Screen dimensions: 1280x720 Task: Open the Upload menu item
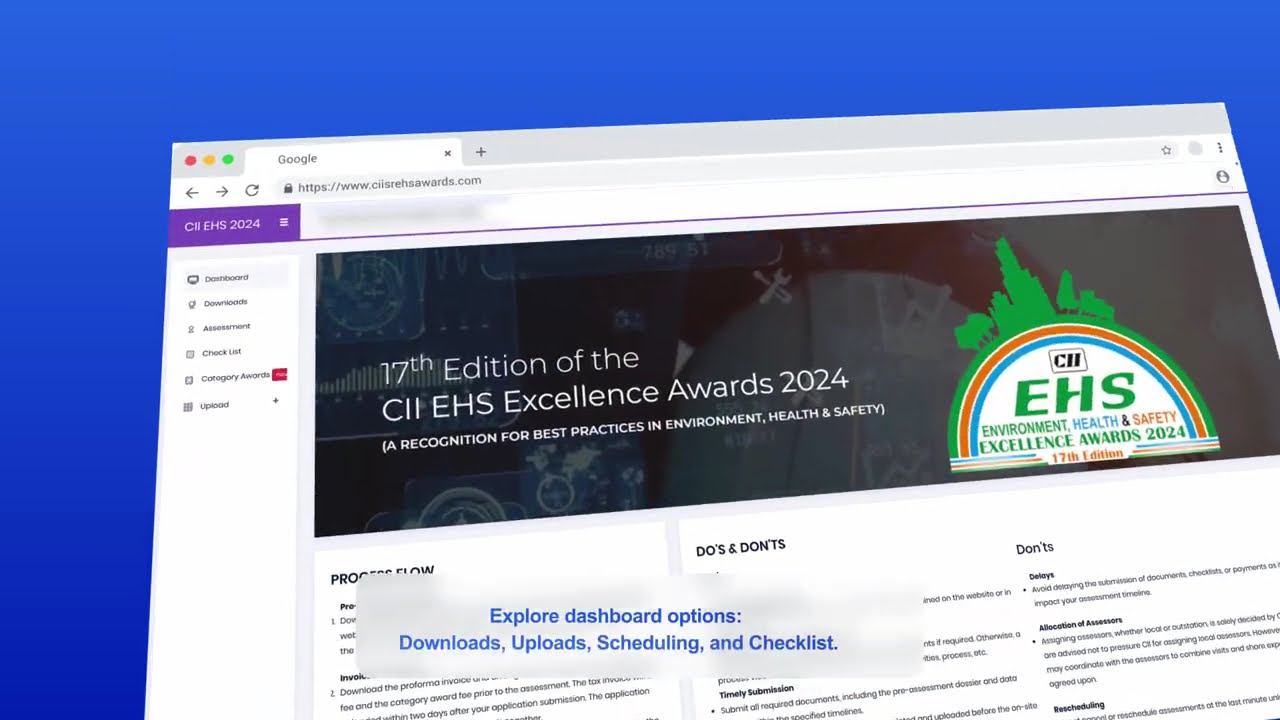pyautogui.click(x=214, y=405)
